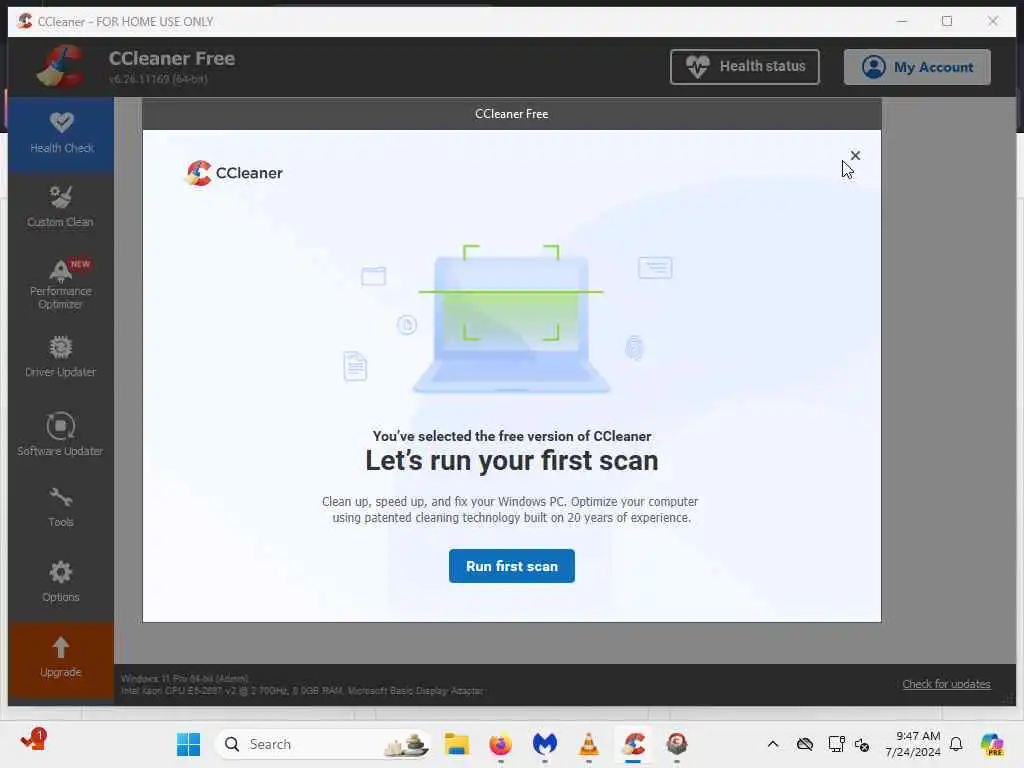The height and width of the screenshot is (768, 1024).
Task: Click the CCleaner taskbar icon
Action: (633, 744)
